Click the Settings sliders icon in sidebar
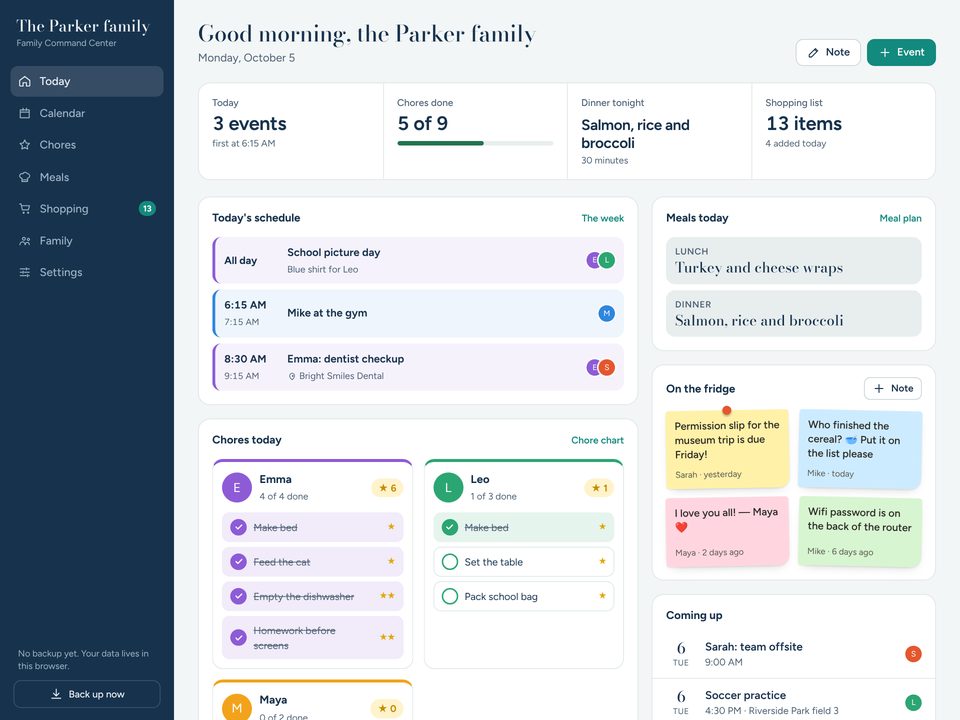This screenshot has height=720, width=960. 24,272
